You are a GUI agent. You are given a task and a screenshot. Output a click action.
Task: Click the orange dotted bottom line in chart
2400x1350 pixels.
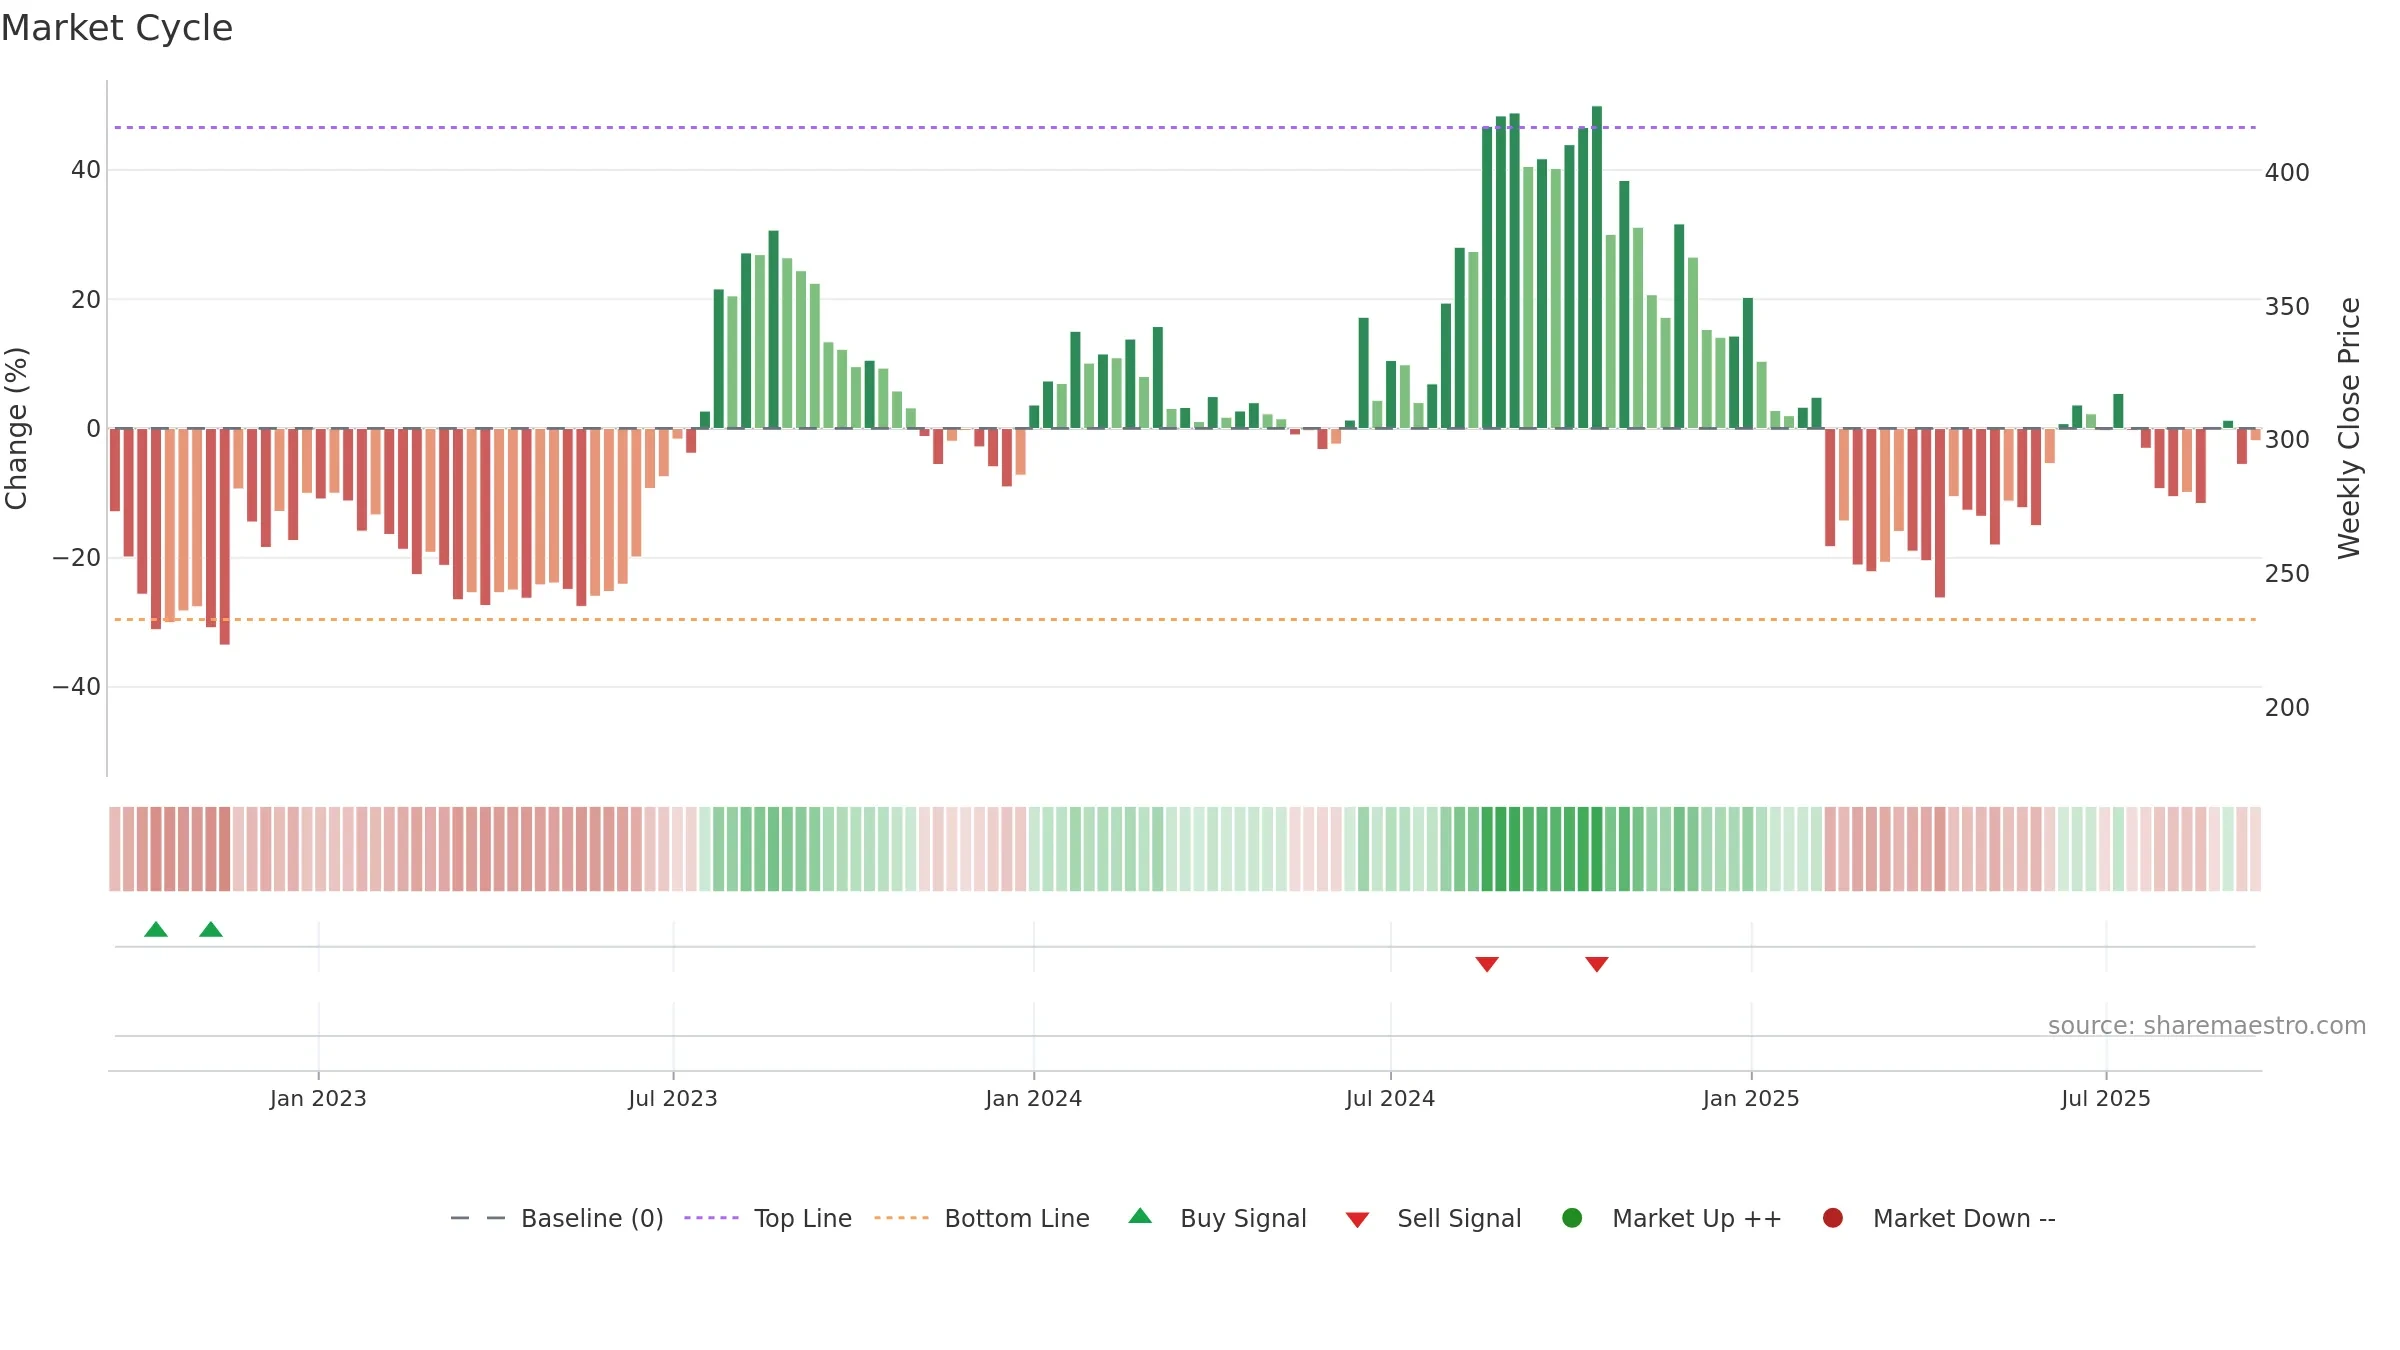coord(1185,620)
